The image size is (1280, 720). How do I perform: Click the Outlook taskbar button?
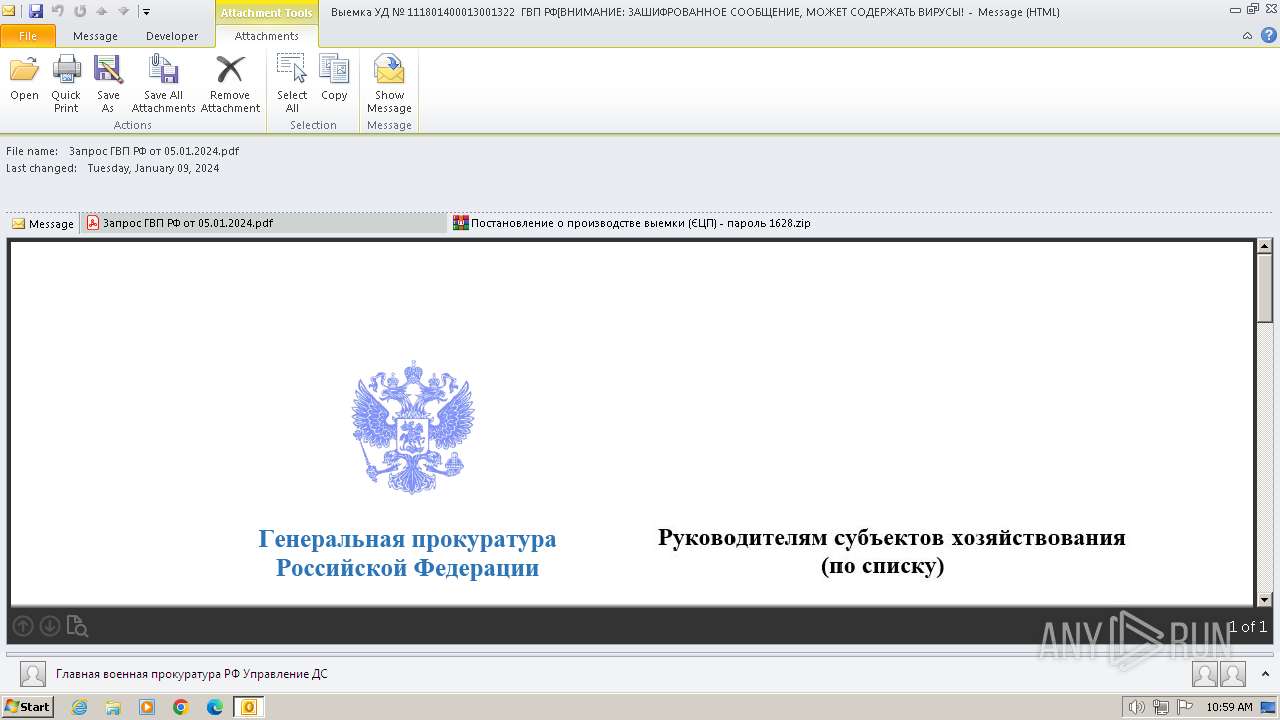pos(249,707)
